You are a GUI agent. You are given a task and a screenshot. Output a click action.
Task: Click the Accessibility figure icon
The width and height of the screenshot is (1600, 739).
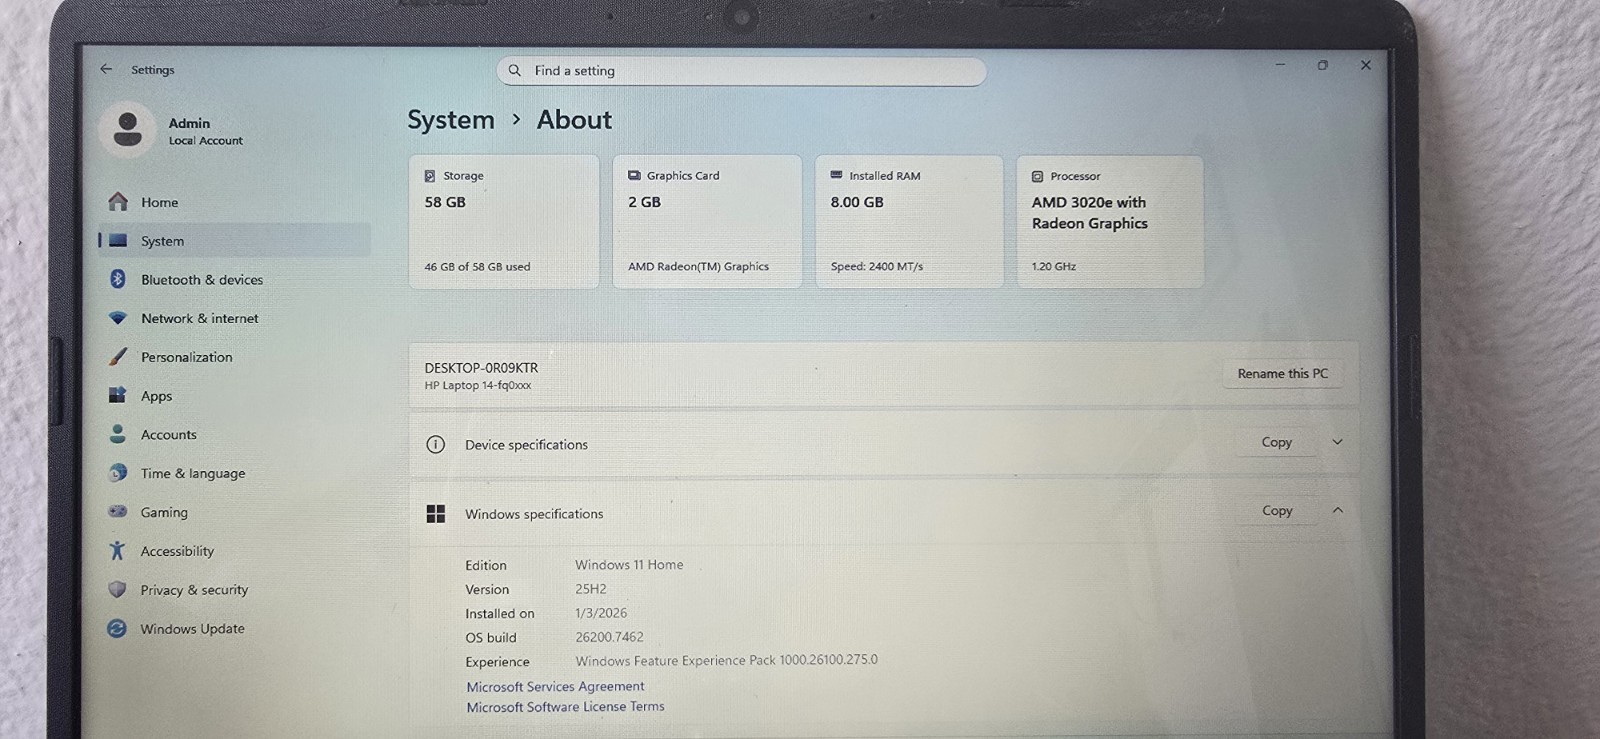pyautogui.click(x=117, y=550)
